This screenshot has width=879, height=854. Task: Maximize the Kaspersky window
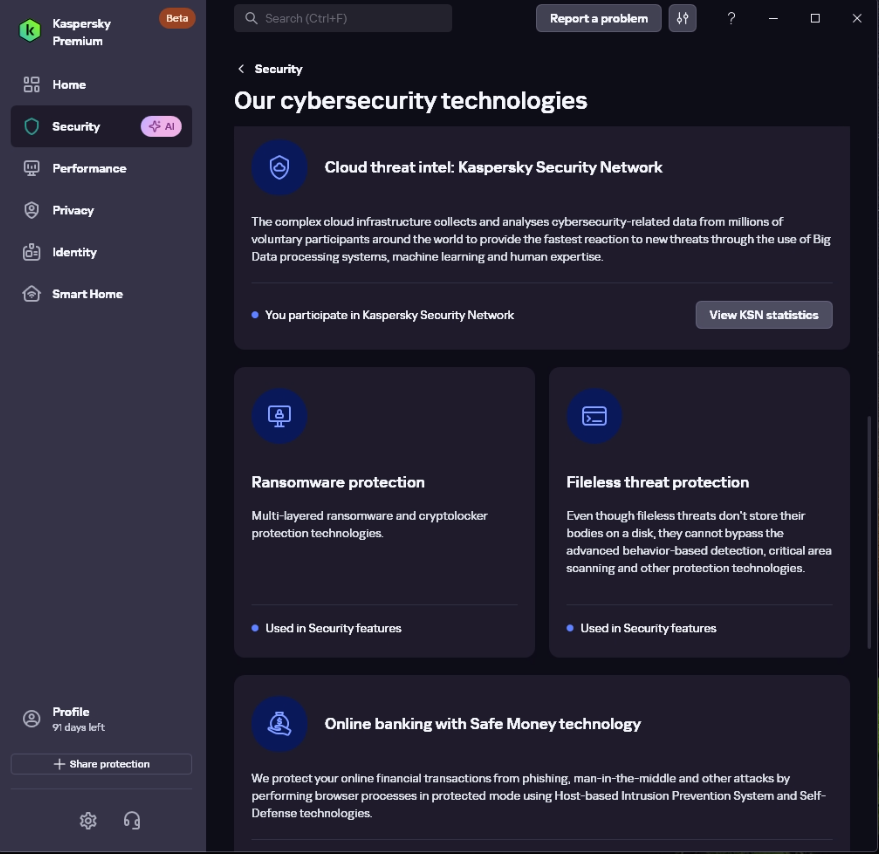(815, 19)
